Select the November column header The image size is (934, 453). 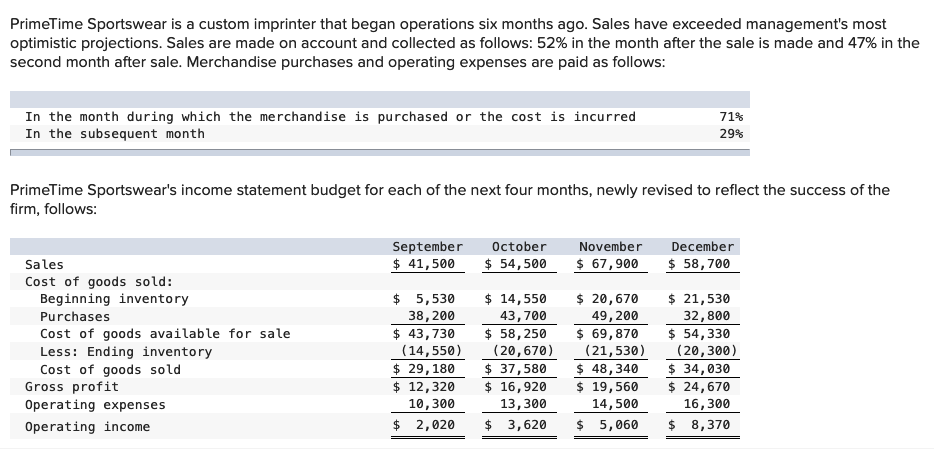tap(611, 247)
